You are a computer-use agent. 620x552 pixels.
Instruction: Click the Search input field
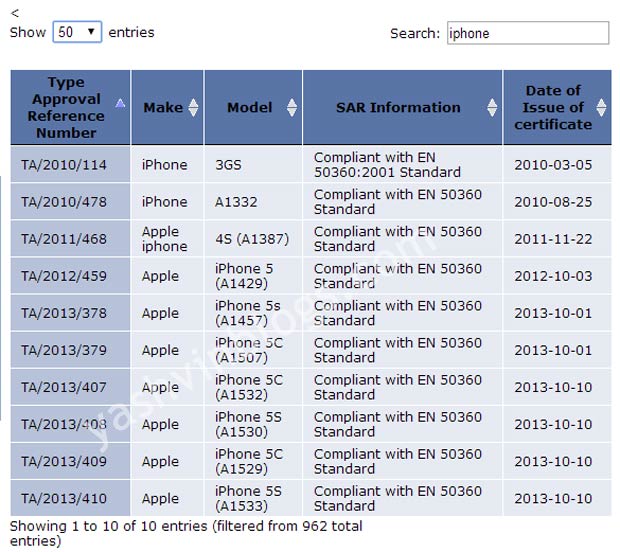(x=526, y=33)
